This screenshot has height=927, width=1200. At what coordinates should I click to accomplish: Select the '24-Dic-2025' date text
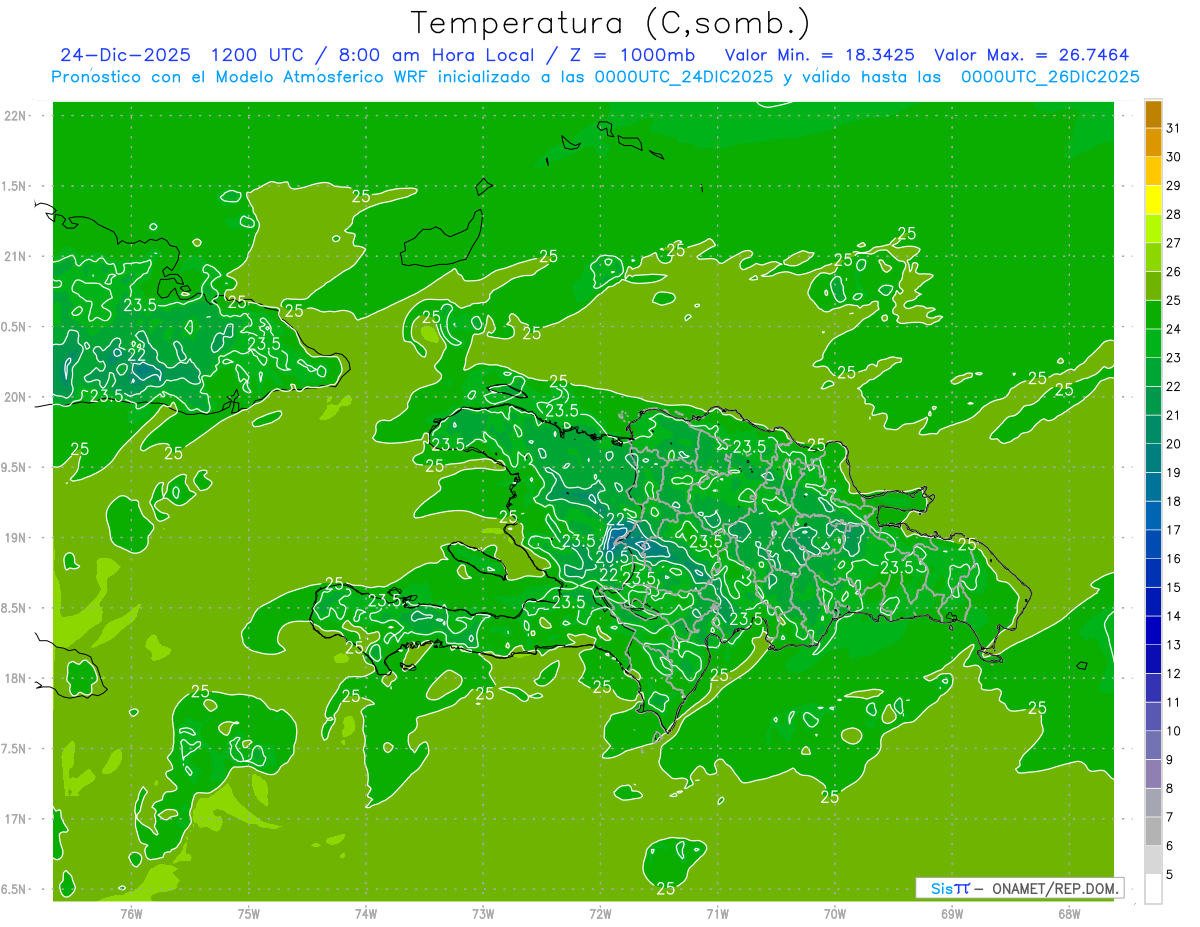(x=126, y=55)
